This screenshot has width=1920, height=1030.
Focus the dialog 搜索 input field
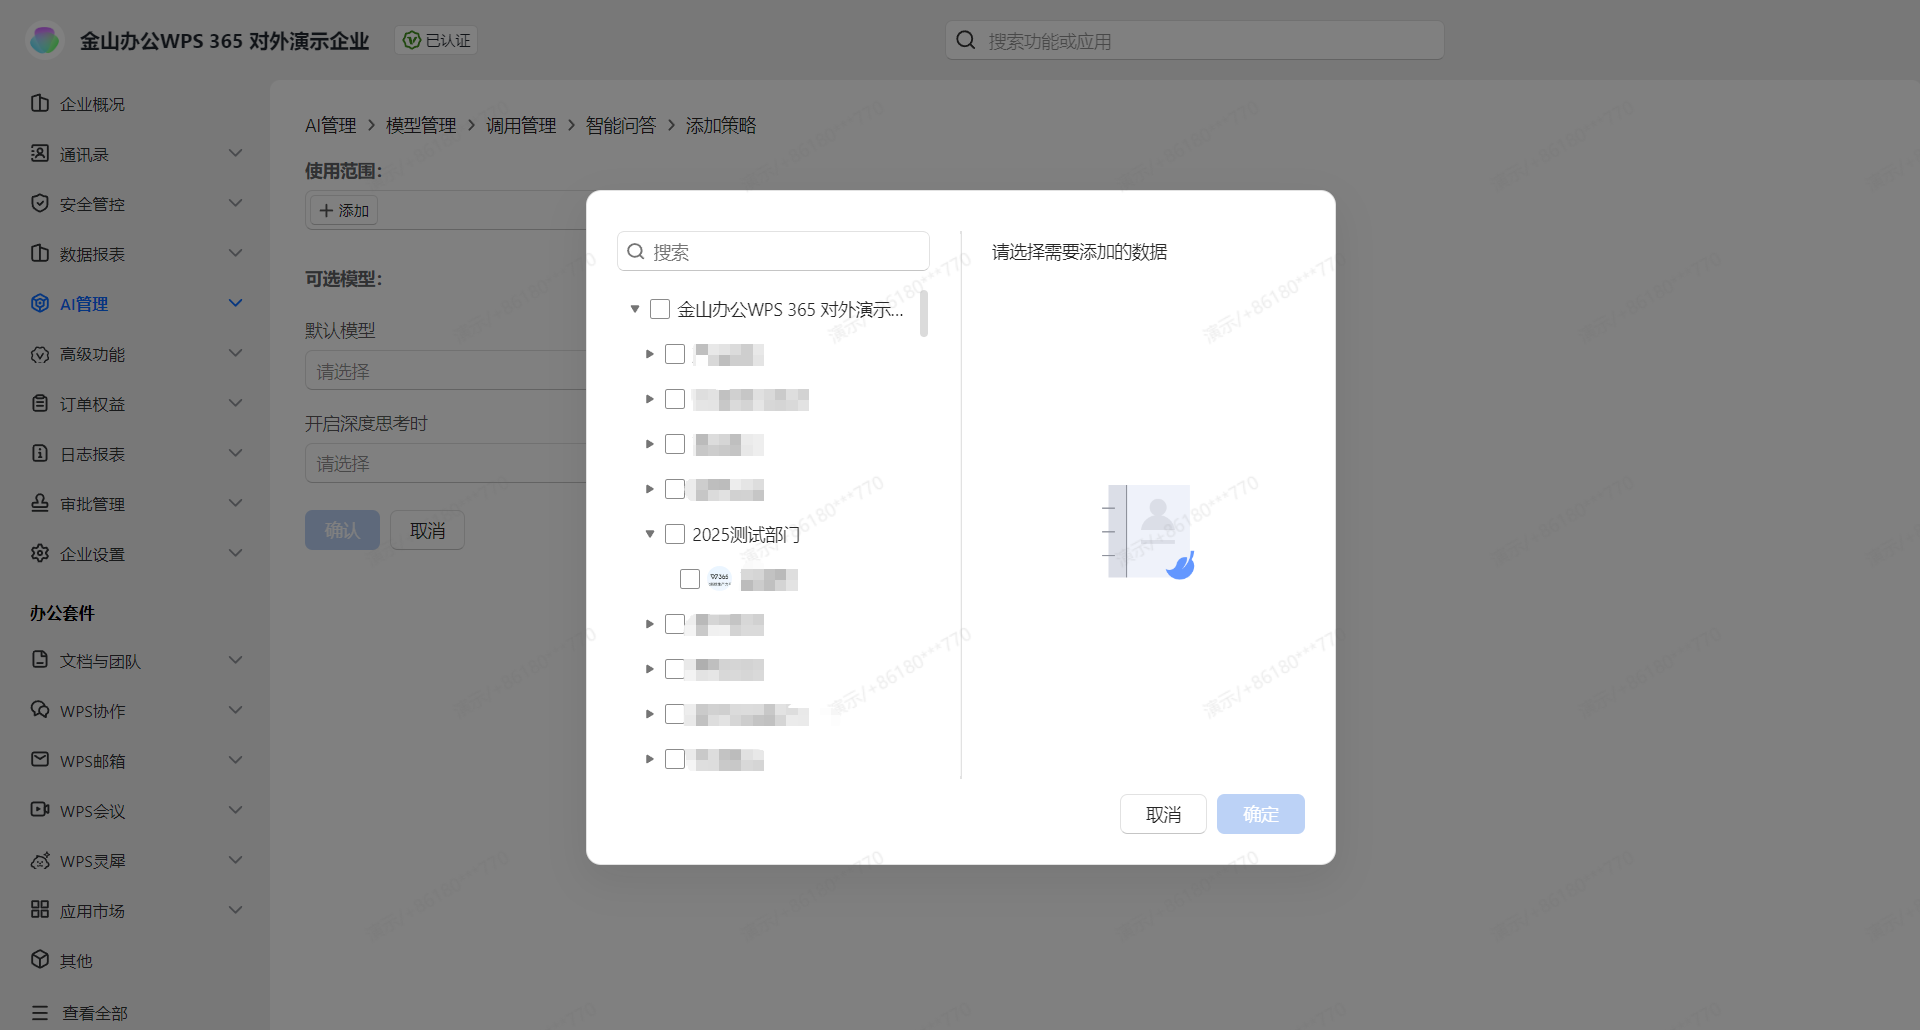coord(773,251)
